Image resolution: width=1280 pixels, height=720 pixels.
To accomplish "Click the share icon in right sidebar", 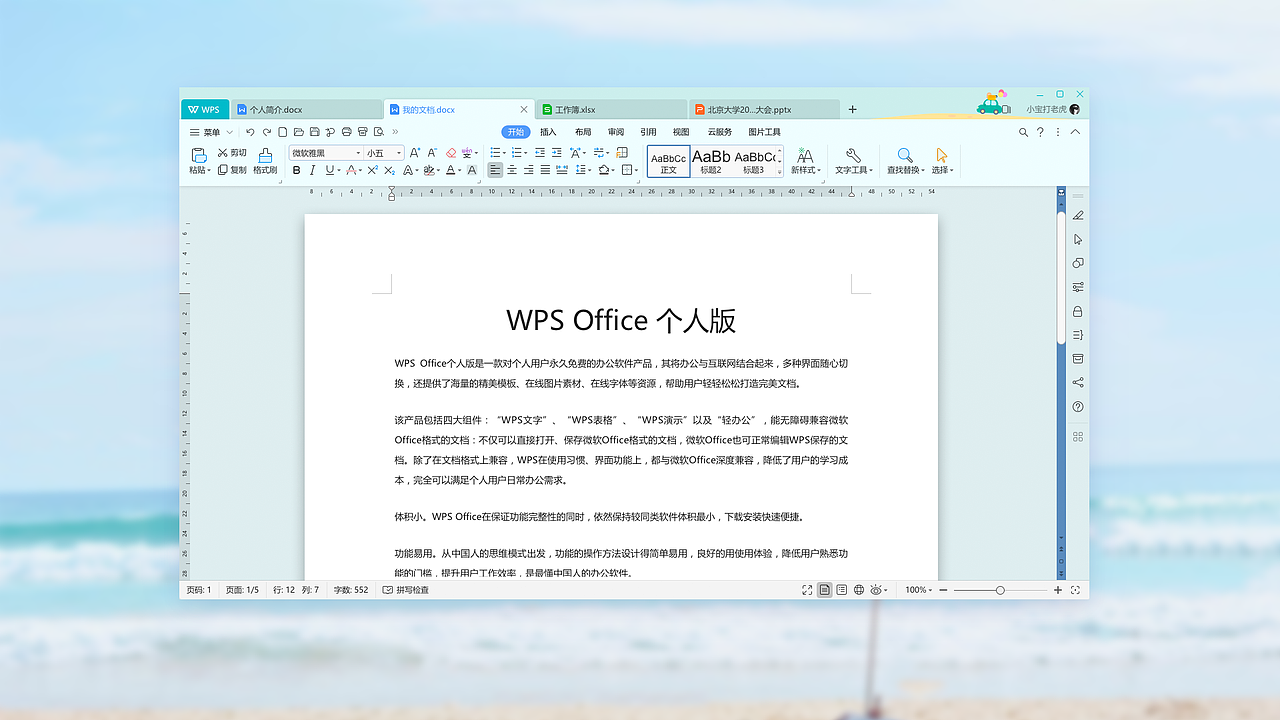I will pyautogui.click(x=1078, y=382).
